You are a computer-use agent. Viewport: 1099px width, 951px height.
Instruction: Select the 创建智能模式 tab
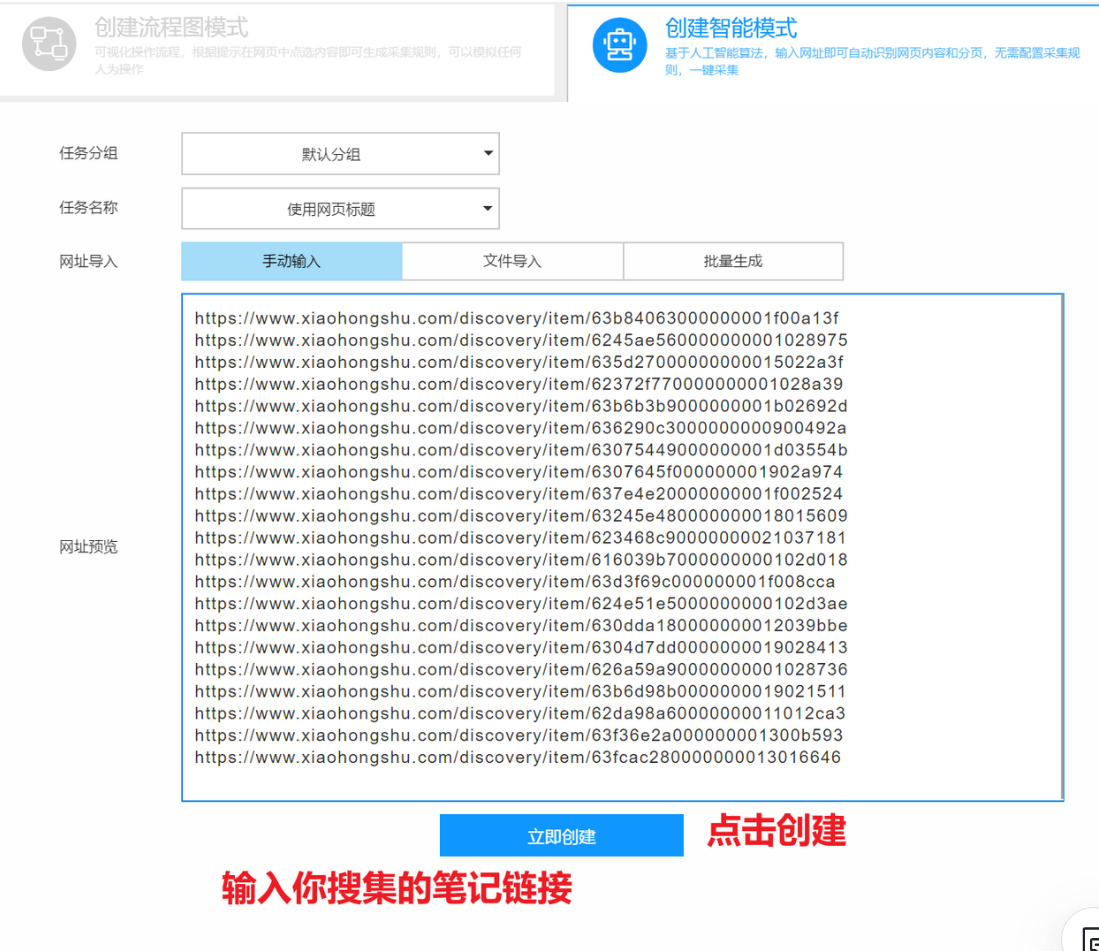pyautogui.click(x=833, y=52)
